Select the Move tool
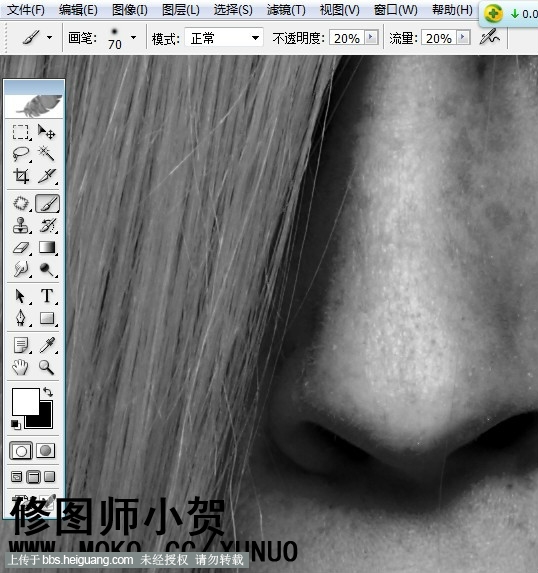Screen dimensions: 538x573 point(47,132)
